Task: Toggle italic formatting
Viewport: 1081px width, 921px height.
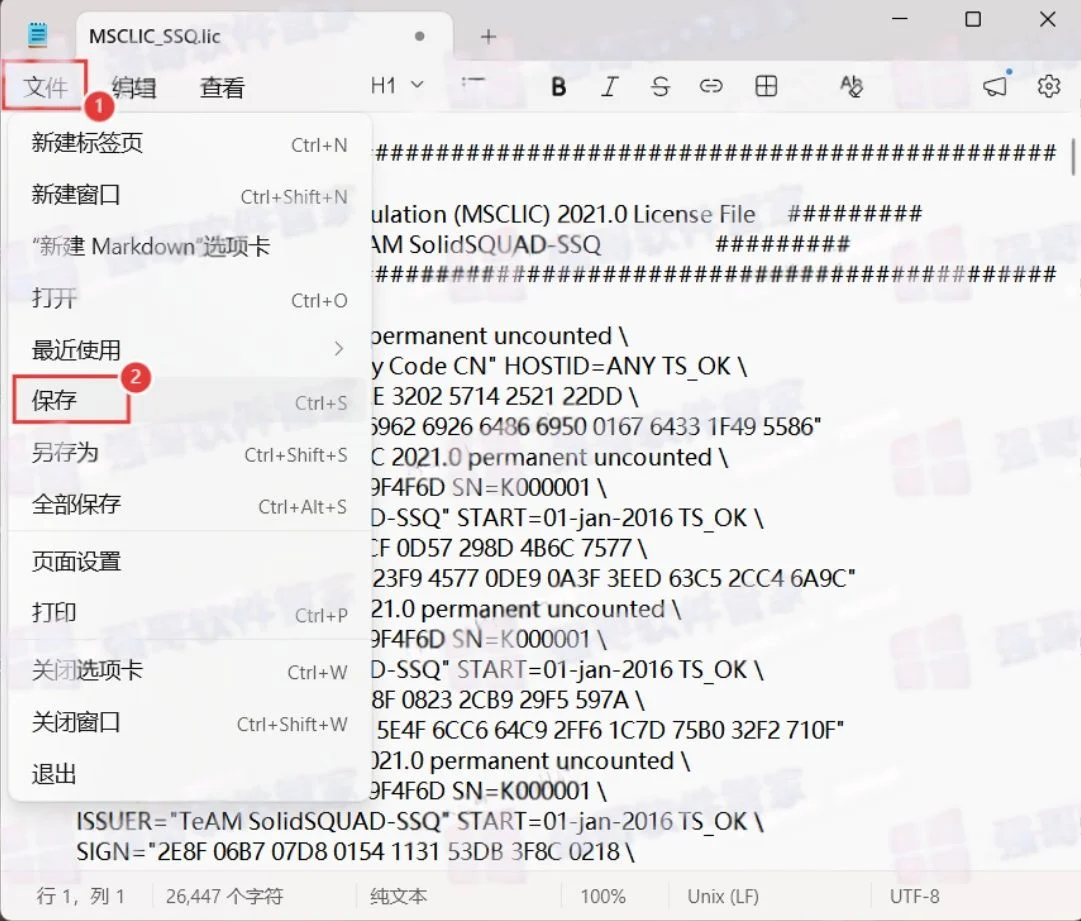Action: click(609, 86)
